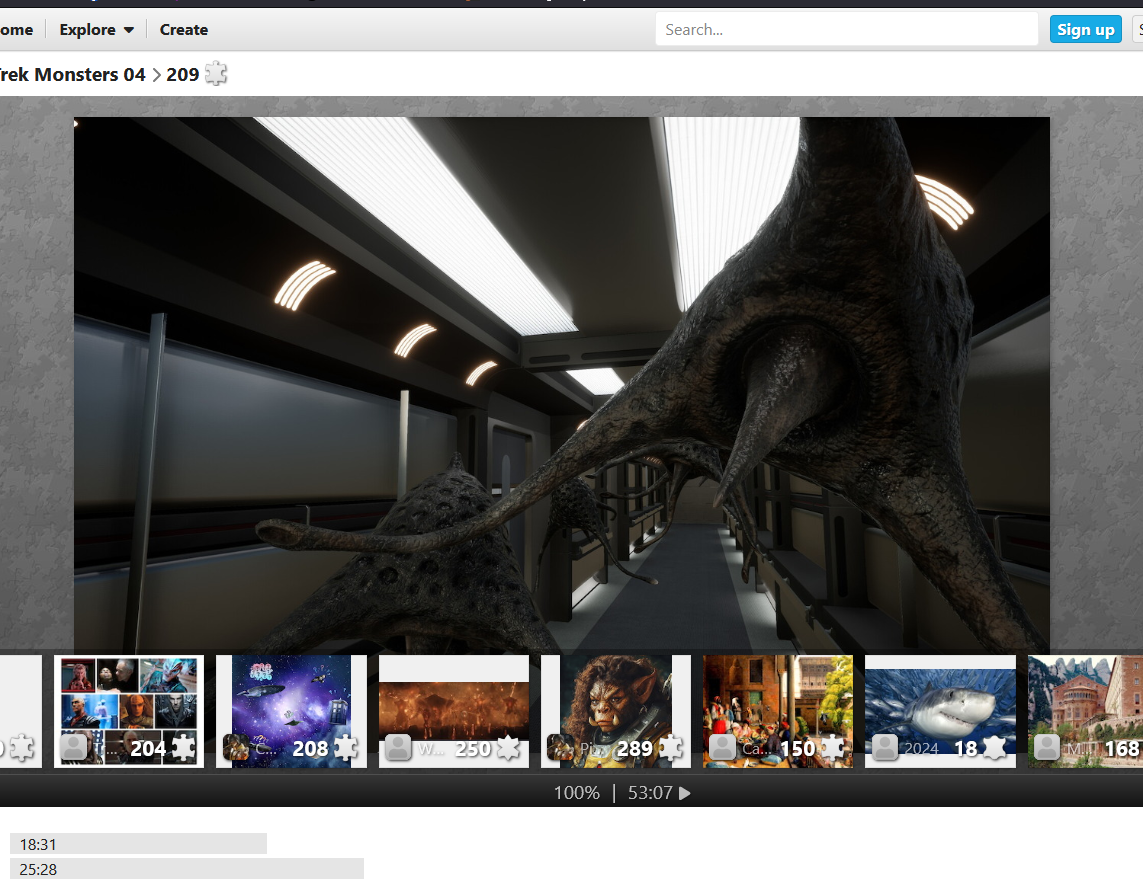Screen dimensions: 1143x893
Task: Open the 250-piece orange scene puzzle thumbnail
Action: click(x=453, y=711)
